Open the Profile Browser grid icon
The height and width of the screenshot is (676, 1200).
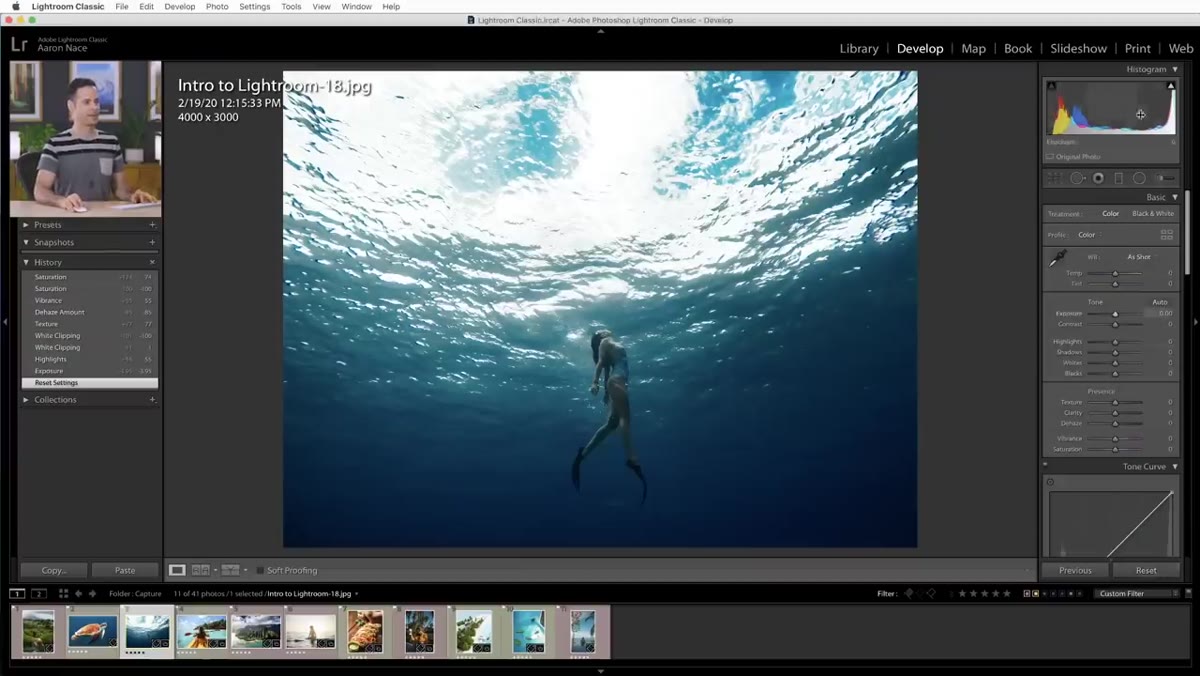click(x=1166, y=235)
